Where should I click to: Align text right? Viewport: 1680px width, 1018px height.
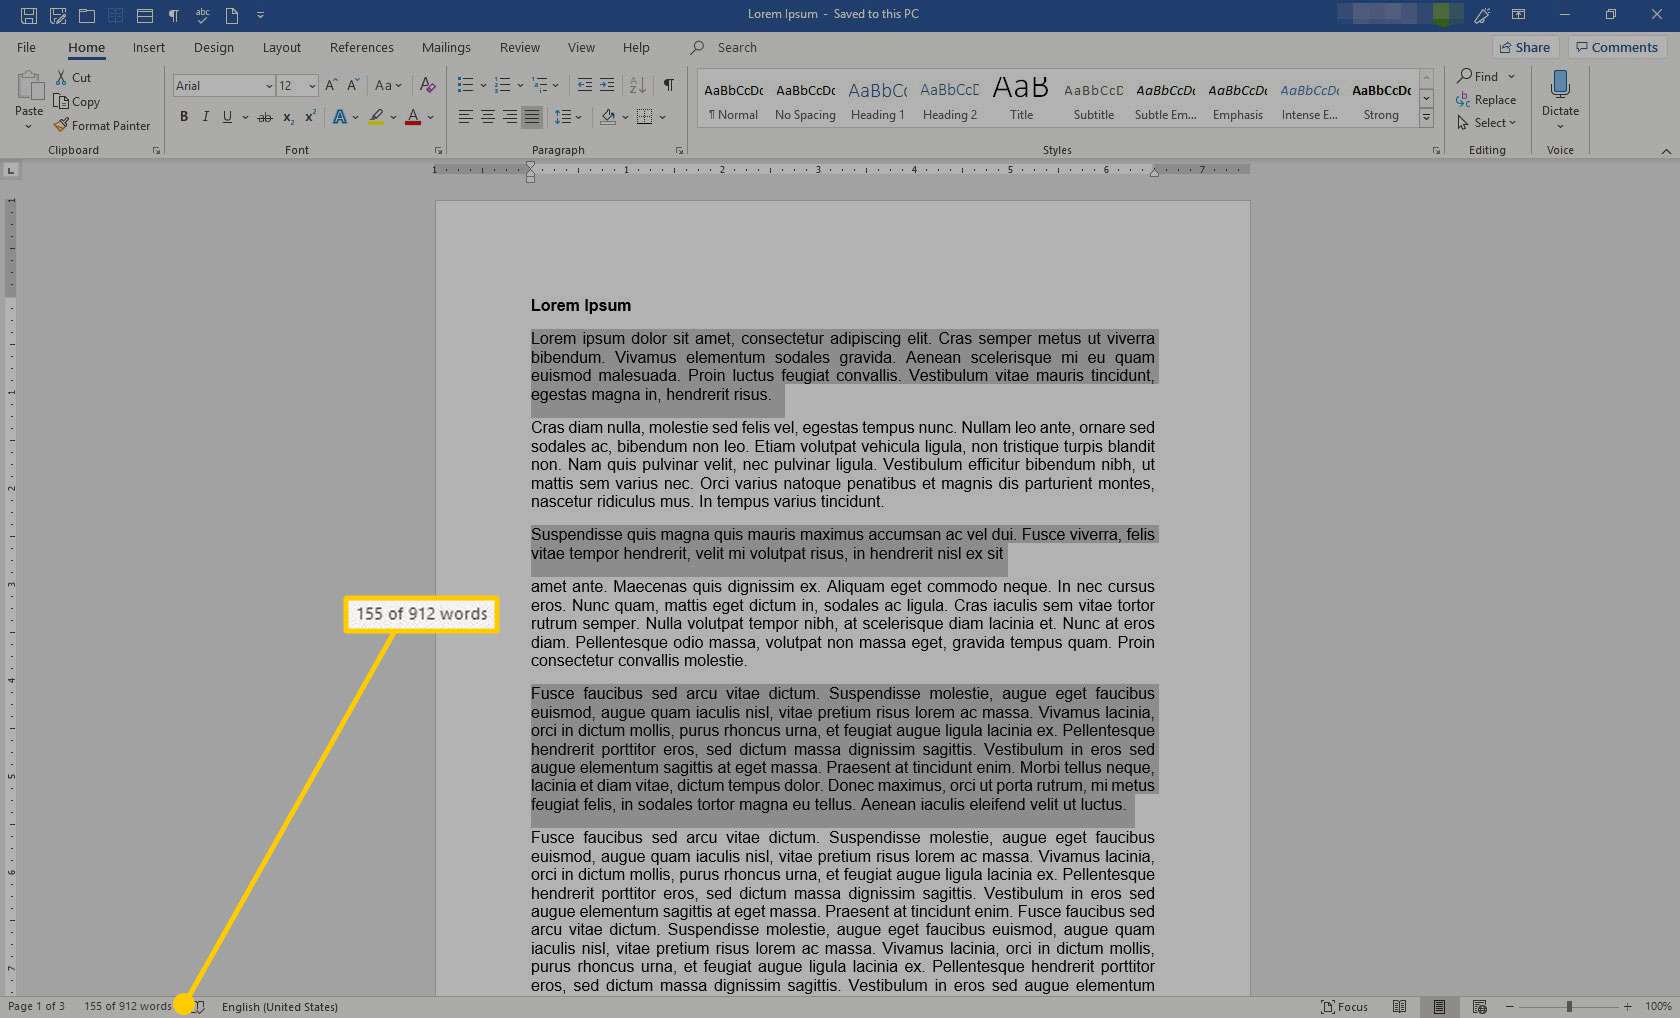[510, 117]
